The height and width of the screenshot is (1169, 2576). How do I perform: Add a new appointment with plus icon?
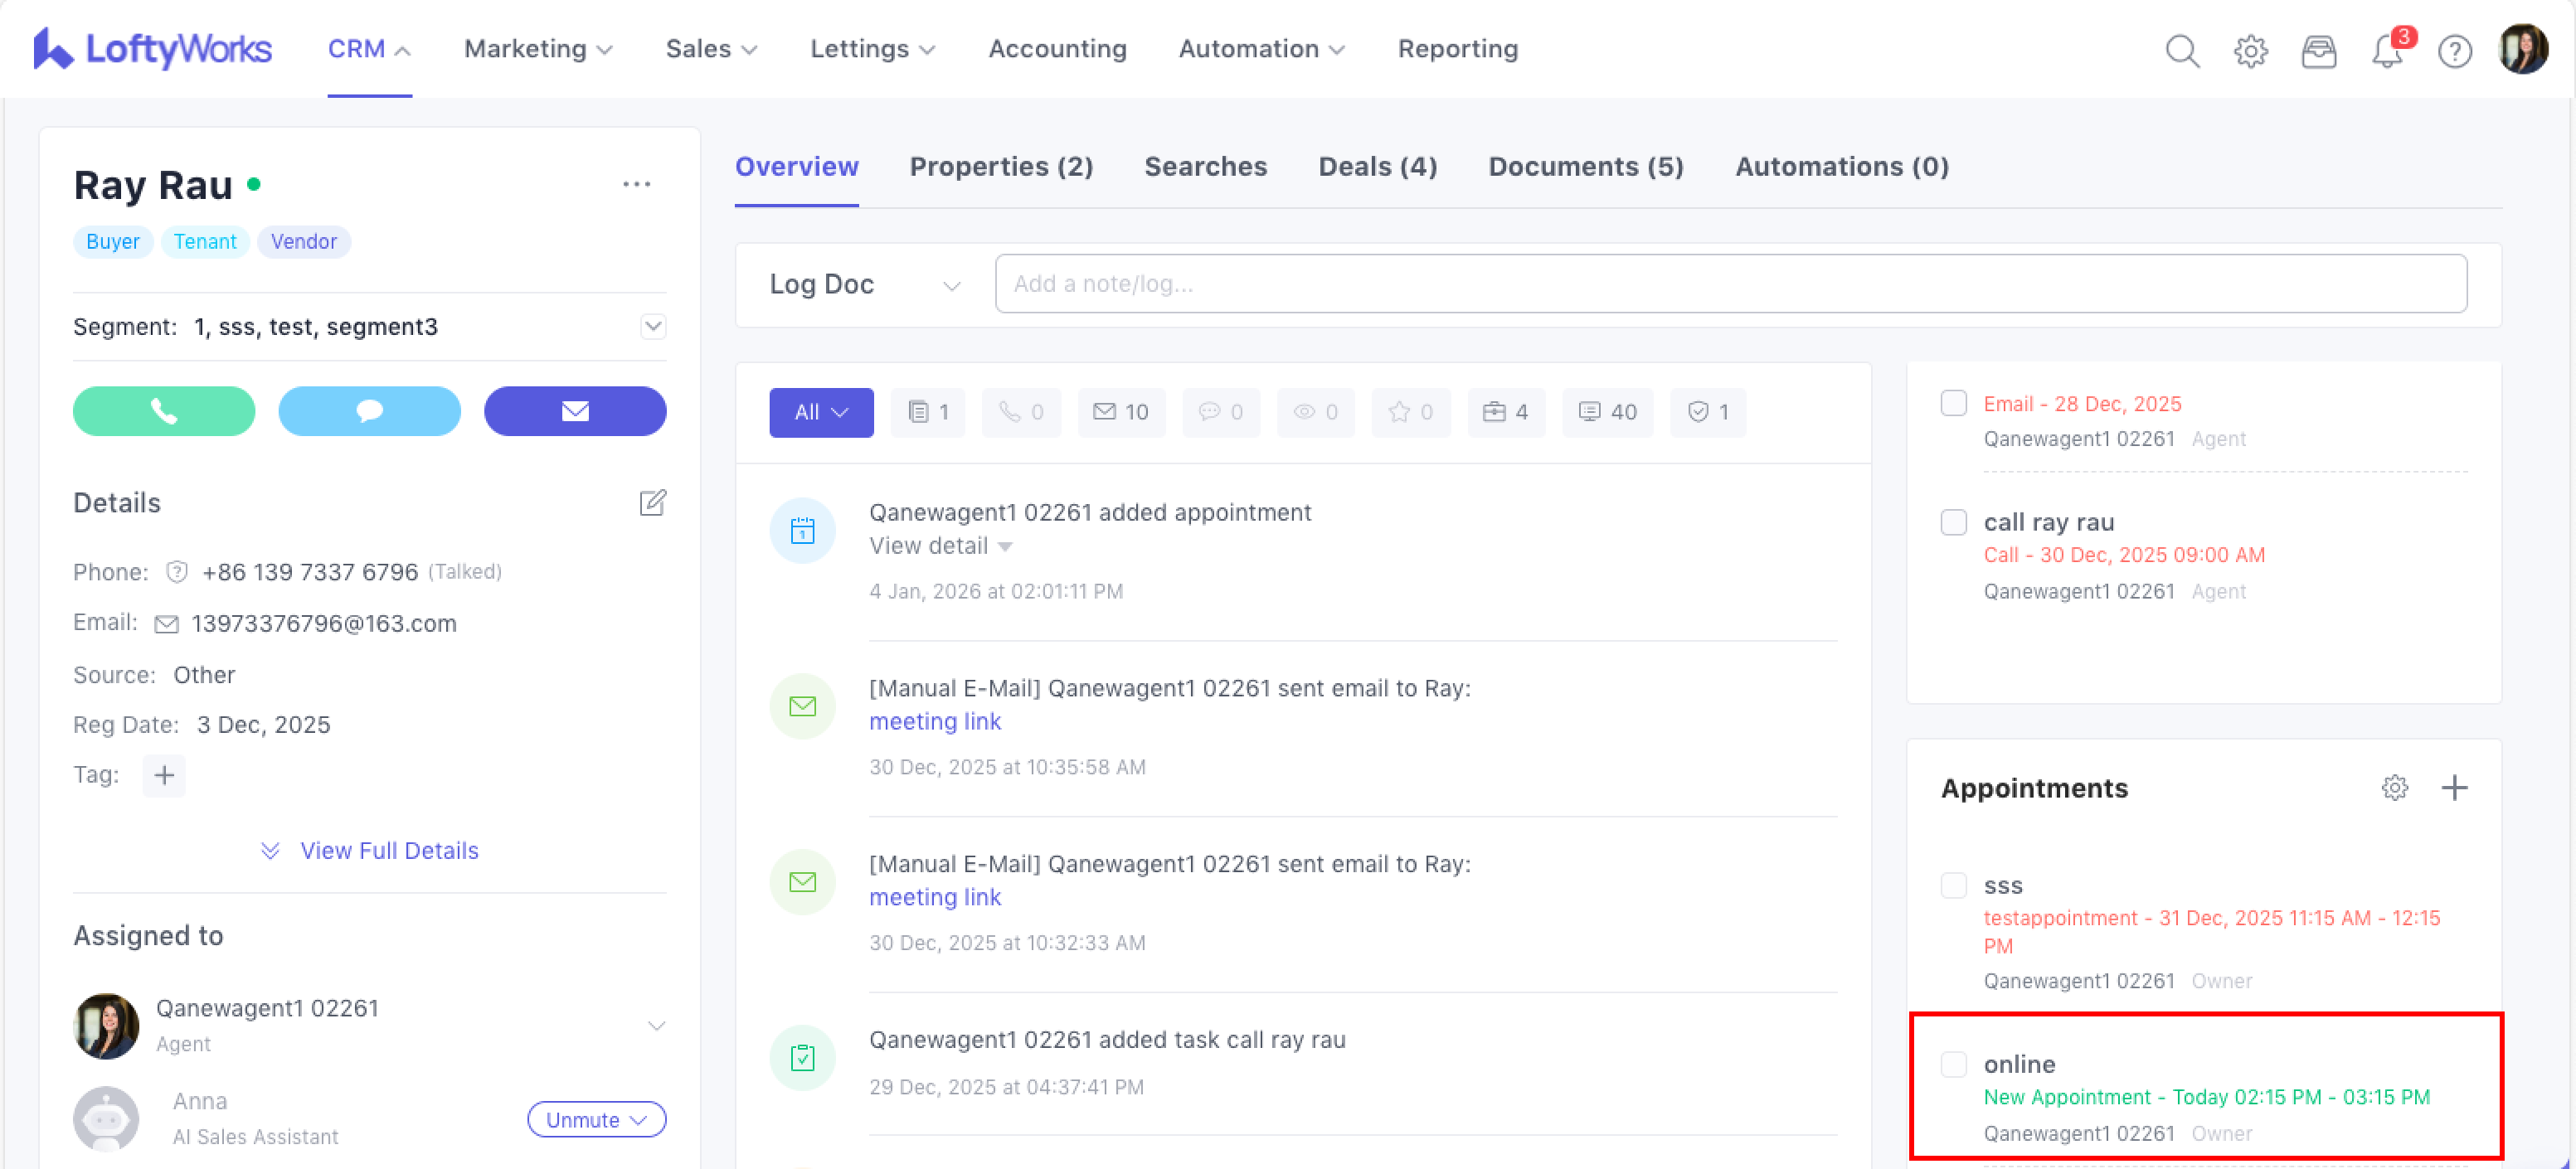[x=2454, y=788]
